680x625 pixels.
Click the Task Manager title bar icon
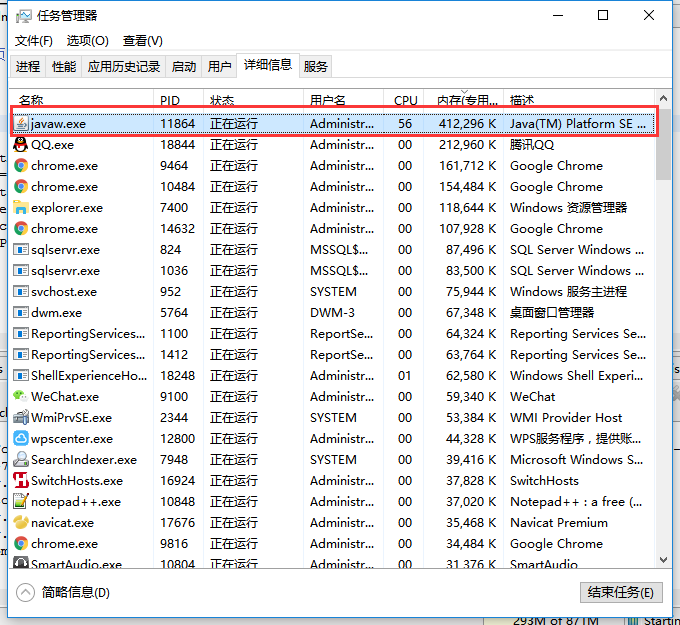tap(23, 16)
